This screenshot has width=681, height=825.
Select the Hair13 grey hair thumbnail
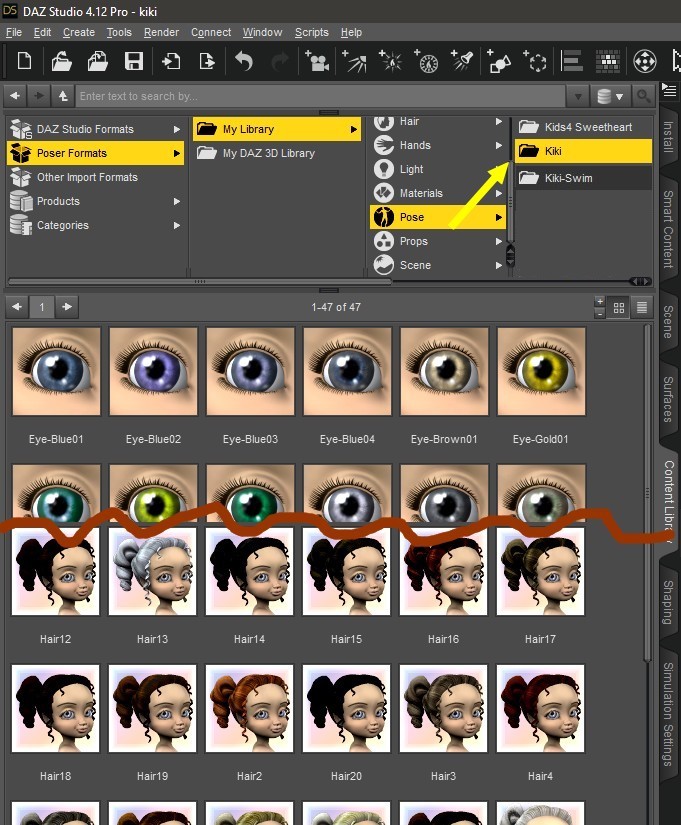(x=153, y=571)
